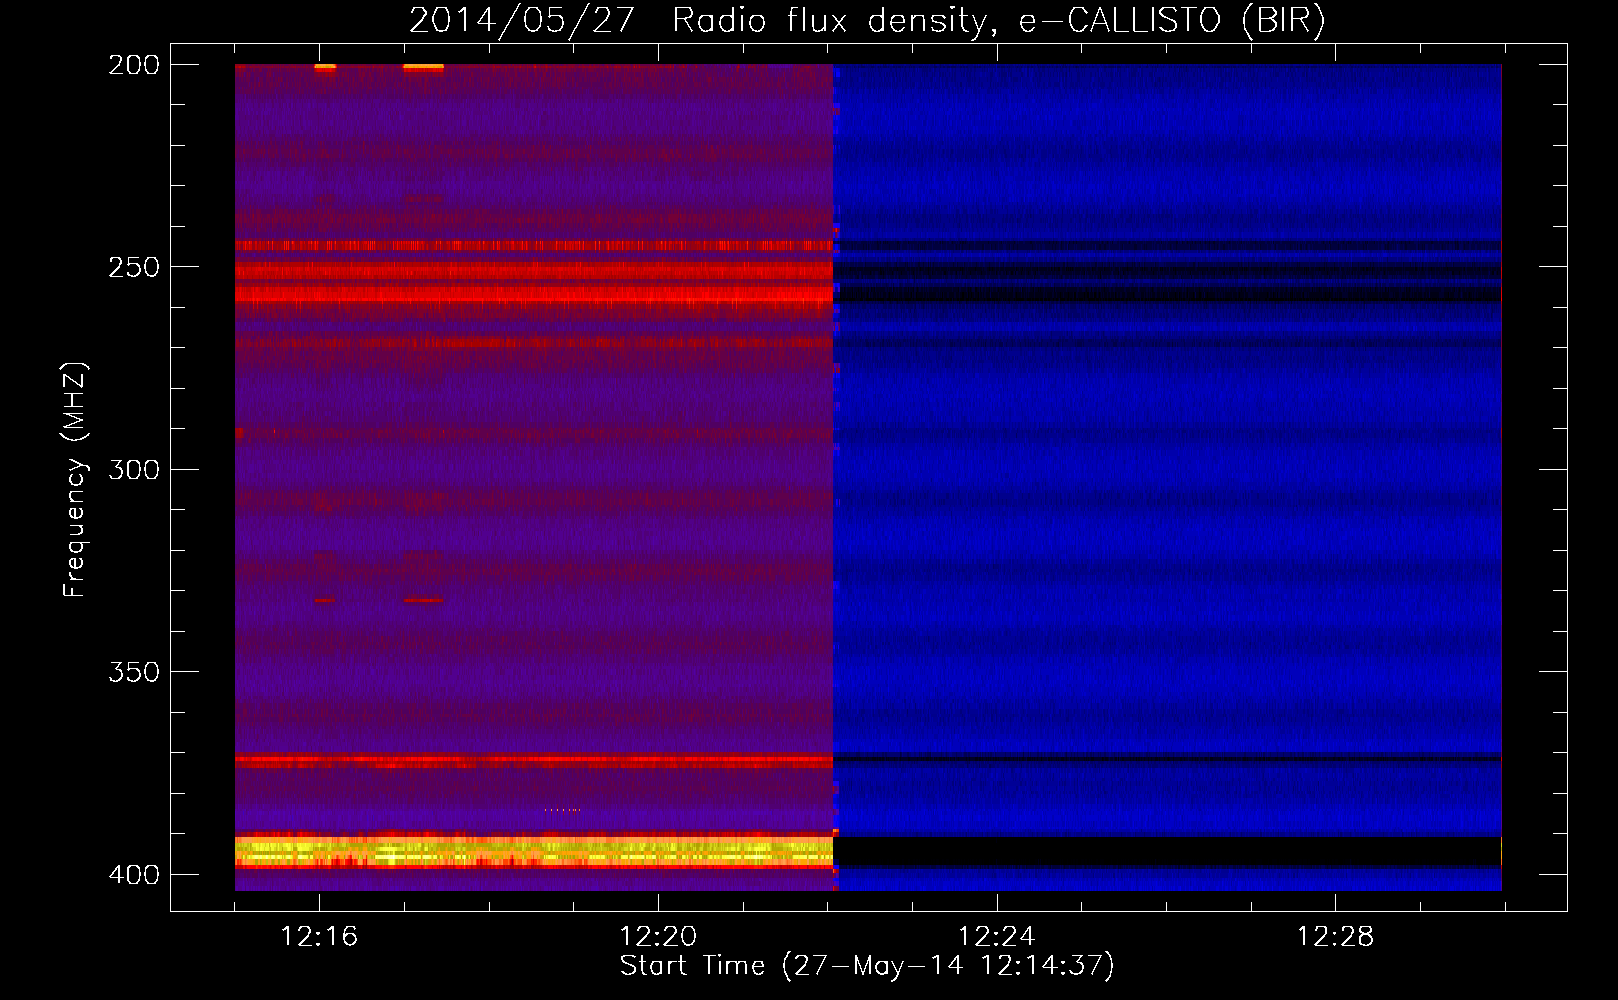This screenshot has width=1618, height=1000.
Task: Click the 400 frequency tick label
Action: click(x=134, y=874)
